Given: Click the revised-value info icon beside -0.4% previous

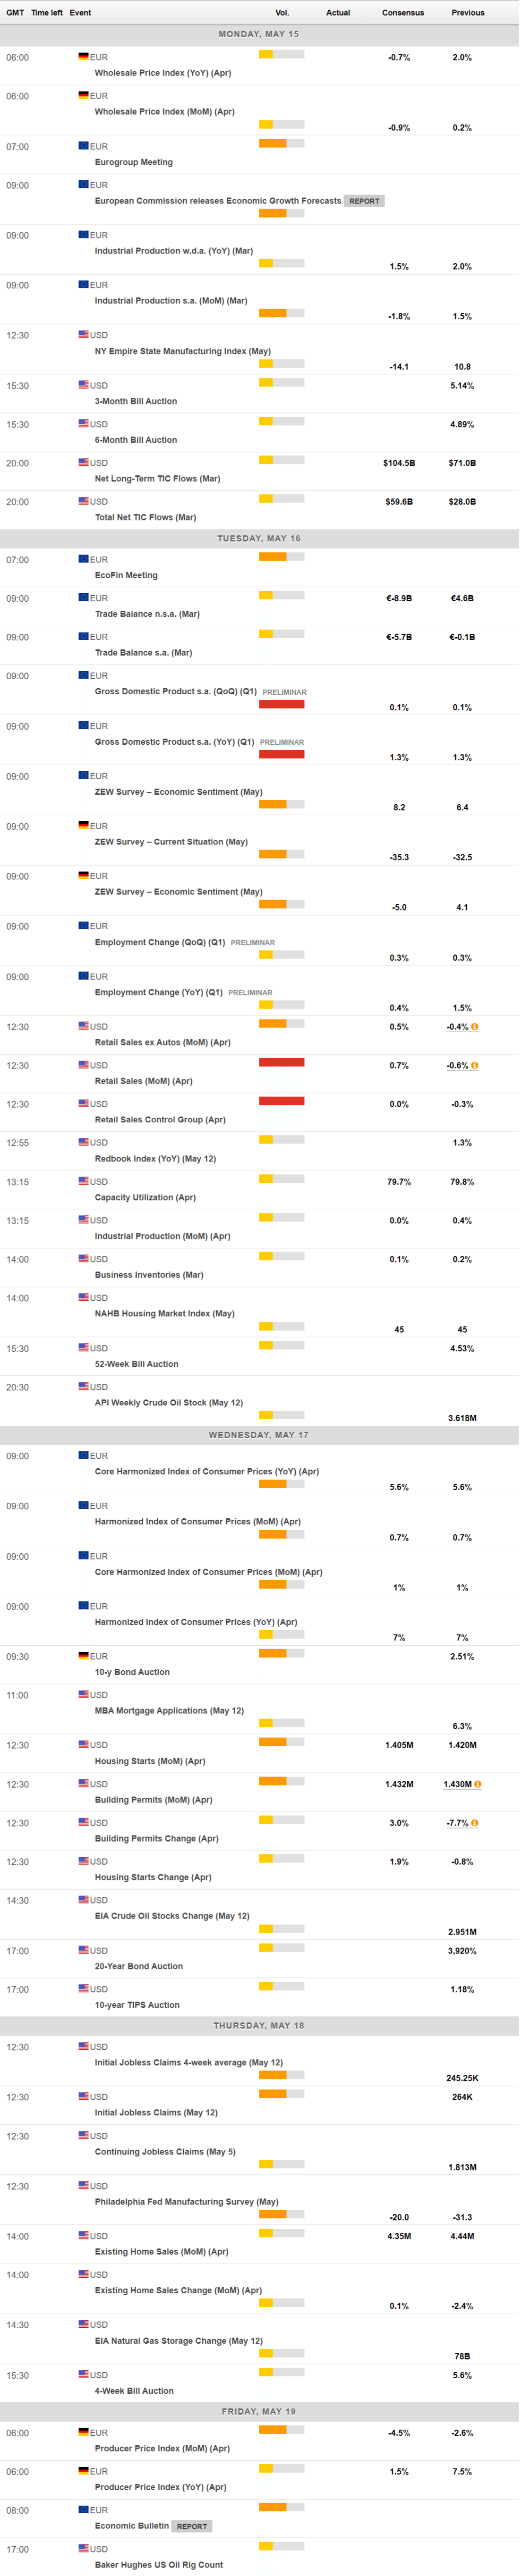Looking at the screenshot, I should (475, 1027).
